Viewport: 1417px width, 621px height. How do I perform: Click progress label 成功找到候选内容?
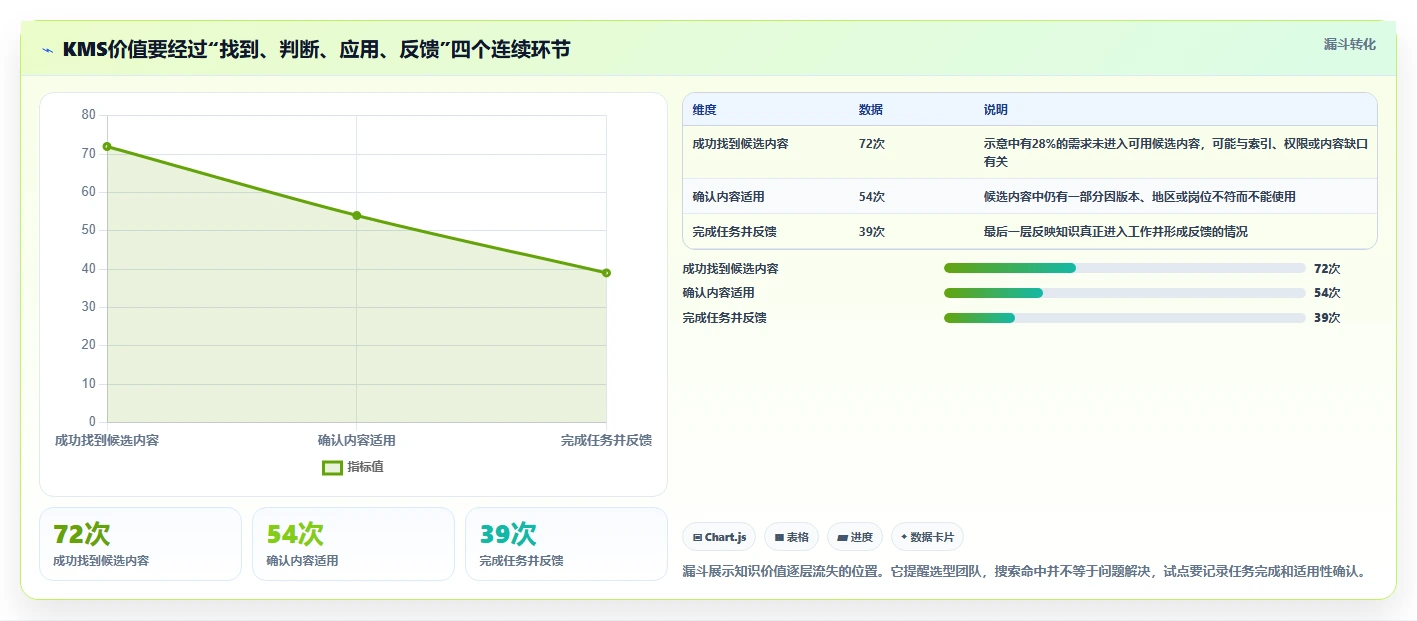click(x=730, y=268)
